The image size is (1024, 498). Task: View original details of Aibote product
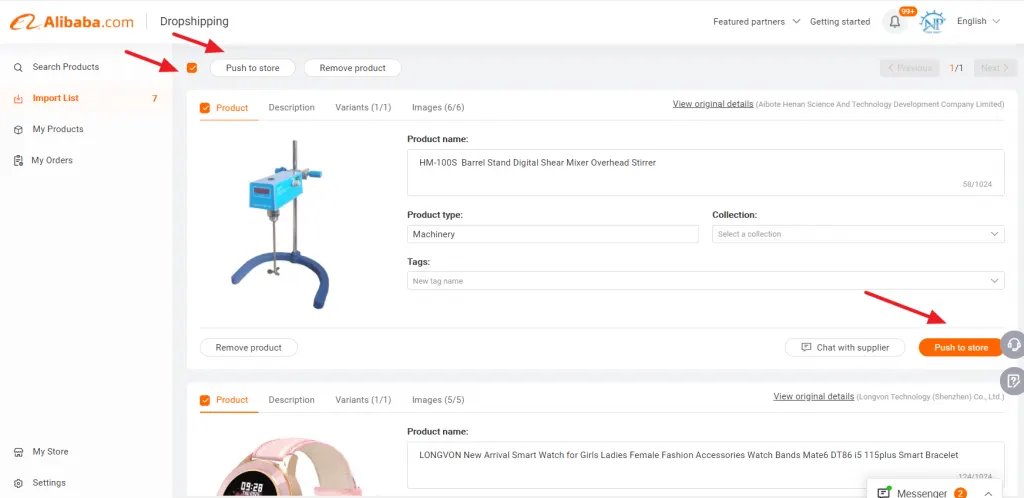point(713,104)
